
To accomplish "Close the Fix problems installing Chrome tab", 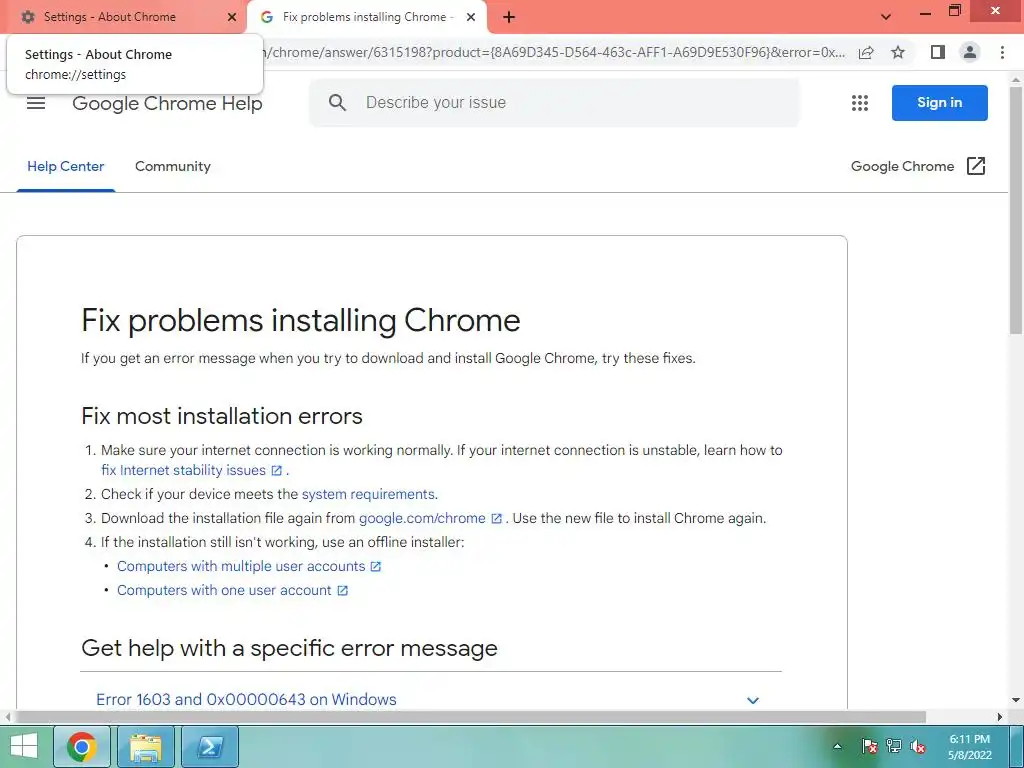I will (x=471, y=17).
